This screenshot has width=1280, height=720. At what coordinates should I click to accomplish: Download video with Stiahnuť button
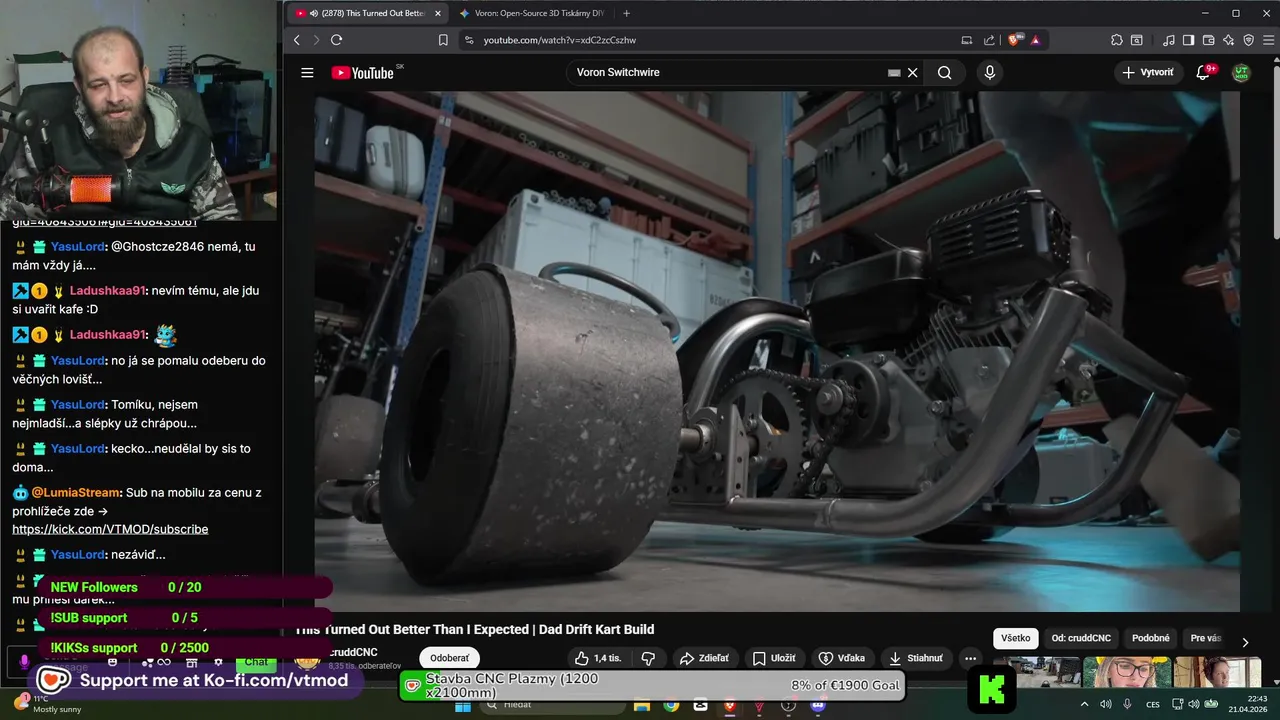click(x=916, y=658)
